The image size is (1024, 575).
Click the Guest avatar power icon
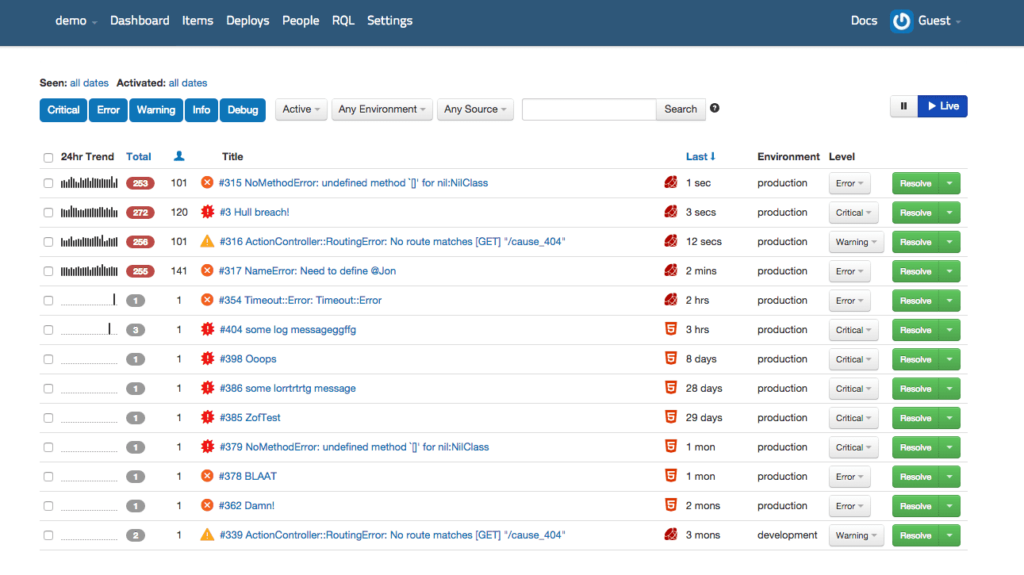901,21
